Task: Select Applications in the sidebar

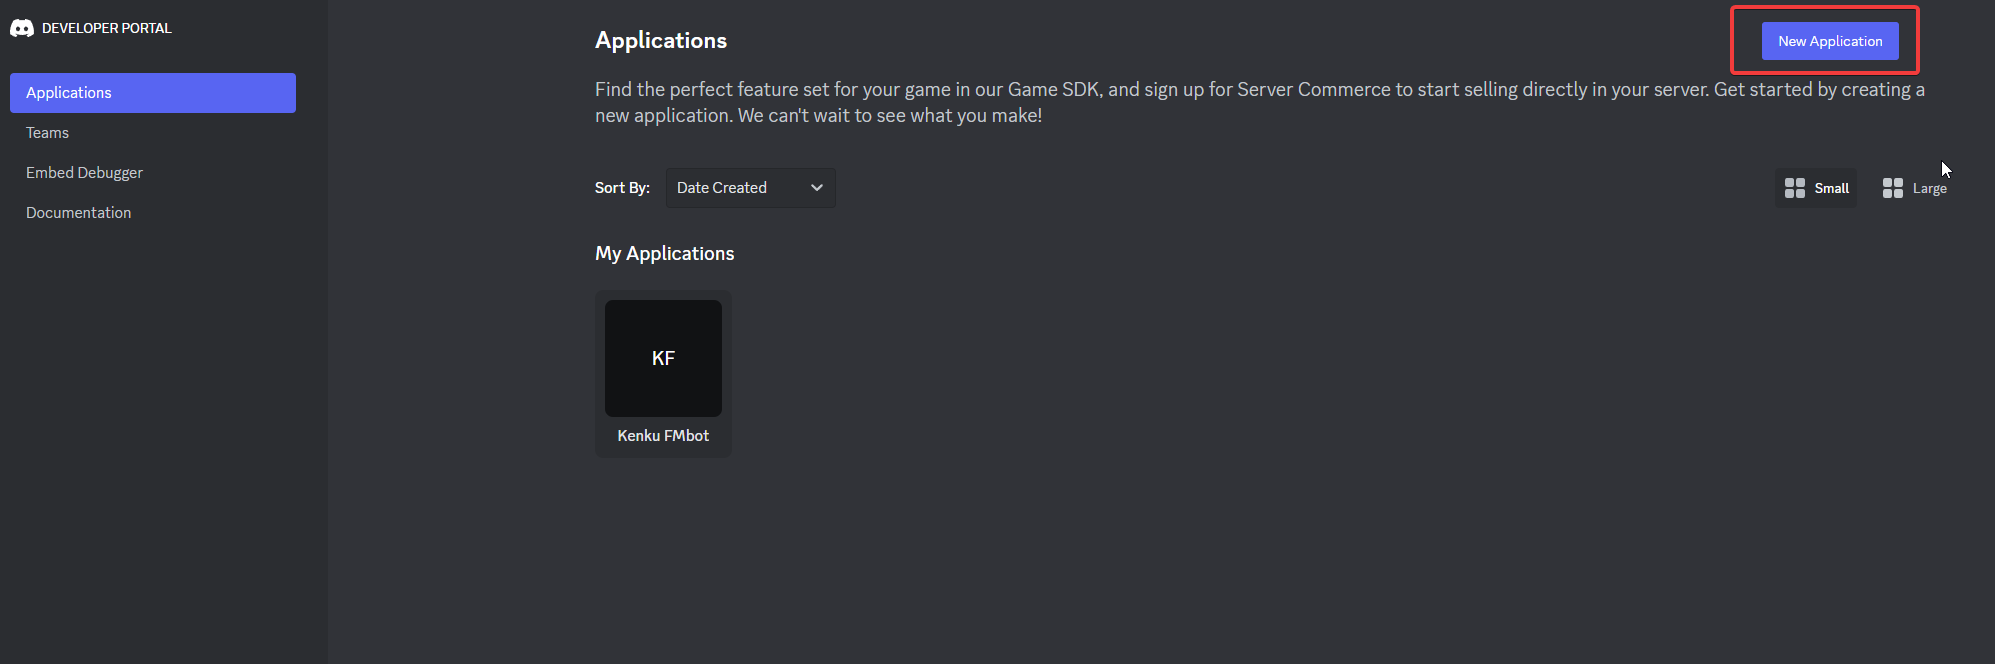Action: pos(153,93)
